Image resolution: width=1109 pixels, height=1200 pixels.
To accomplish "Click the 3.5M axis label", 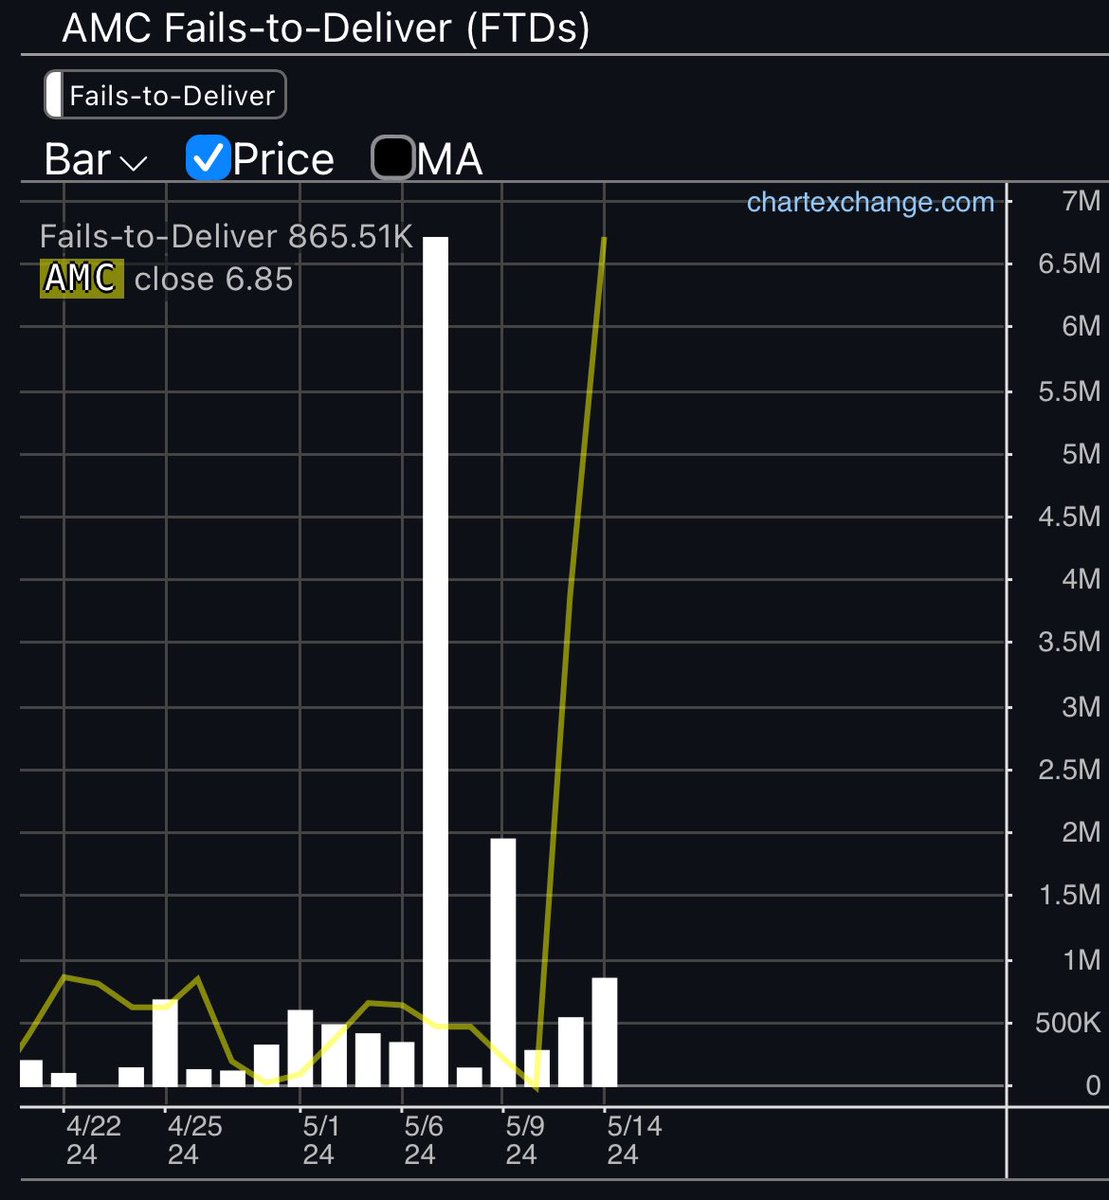I will pyautogui.click(x=1069, y=642).
